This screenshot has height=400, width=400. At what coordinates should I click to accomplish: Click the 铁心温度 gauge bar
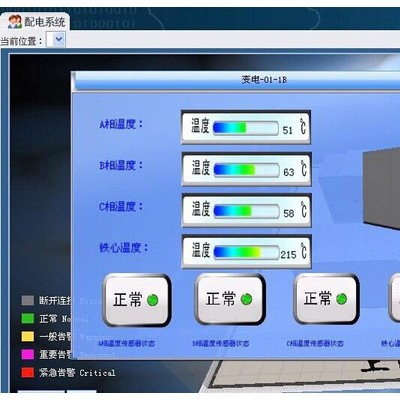point(246,252)
